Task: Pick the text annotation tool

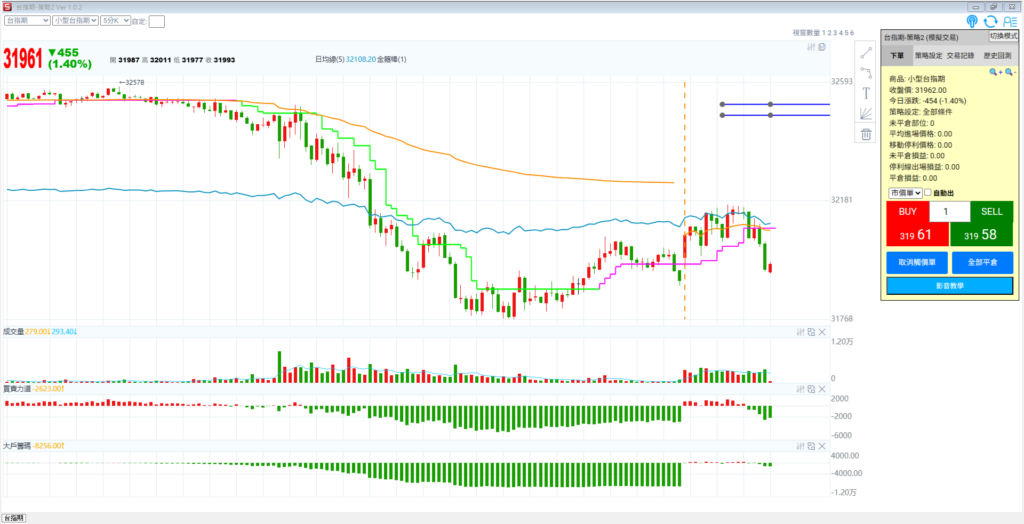Action: click(865, 93)
